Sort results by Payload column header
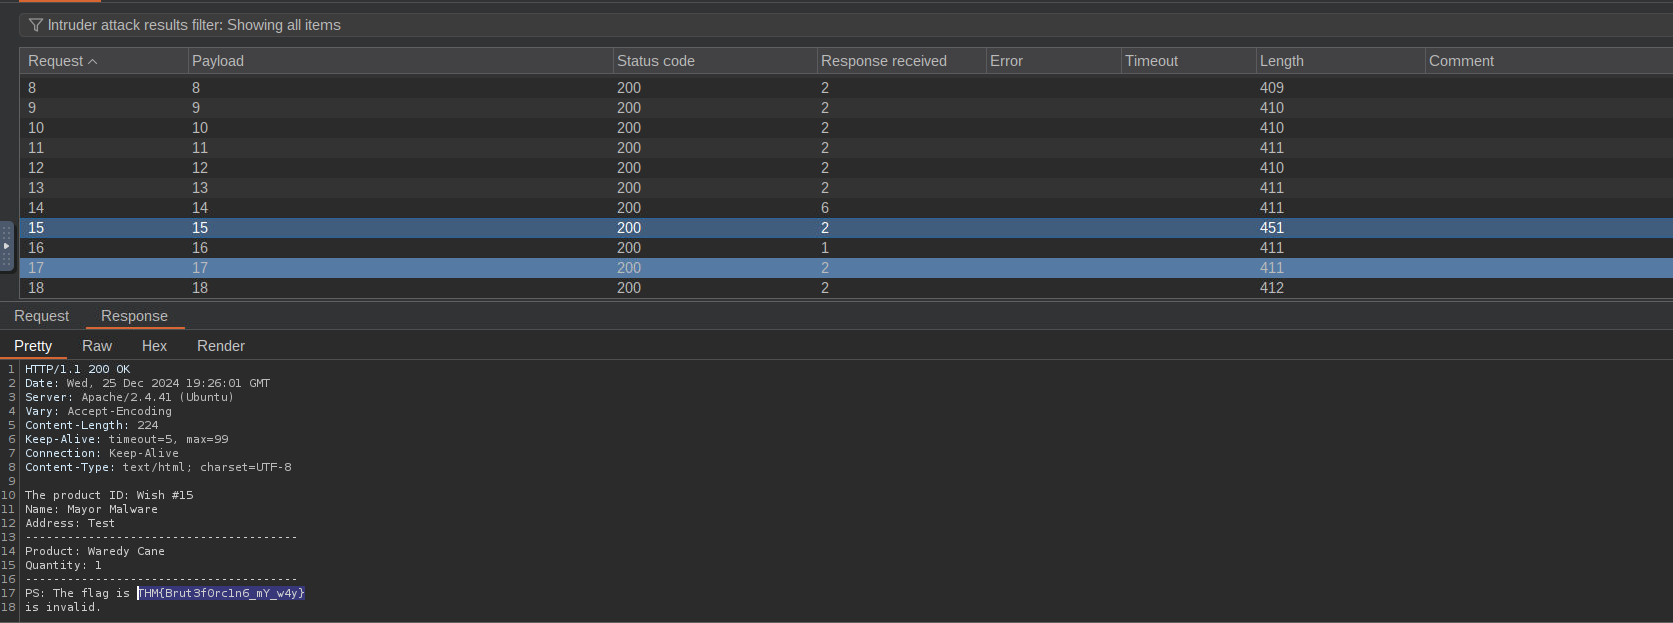The height and width of the screenshot is (623, 1673). pyautogui.click(x=218, y=61)
